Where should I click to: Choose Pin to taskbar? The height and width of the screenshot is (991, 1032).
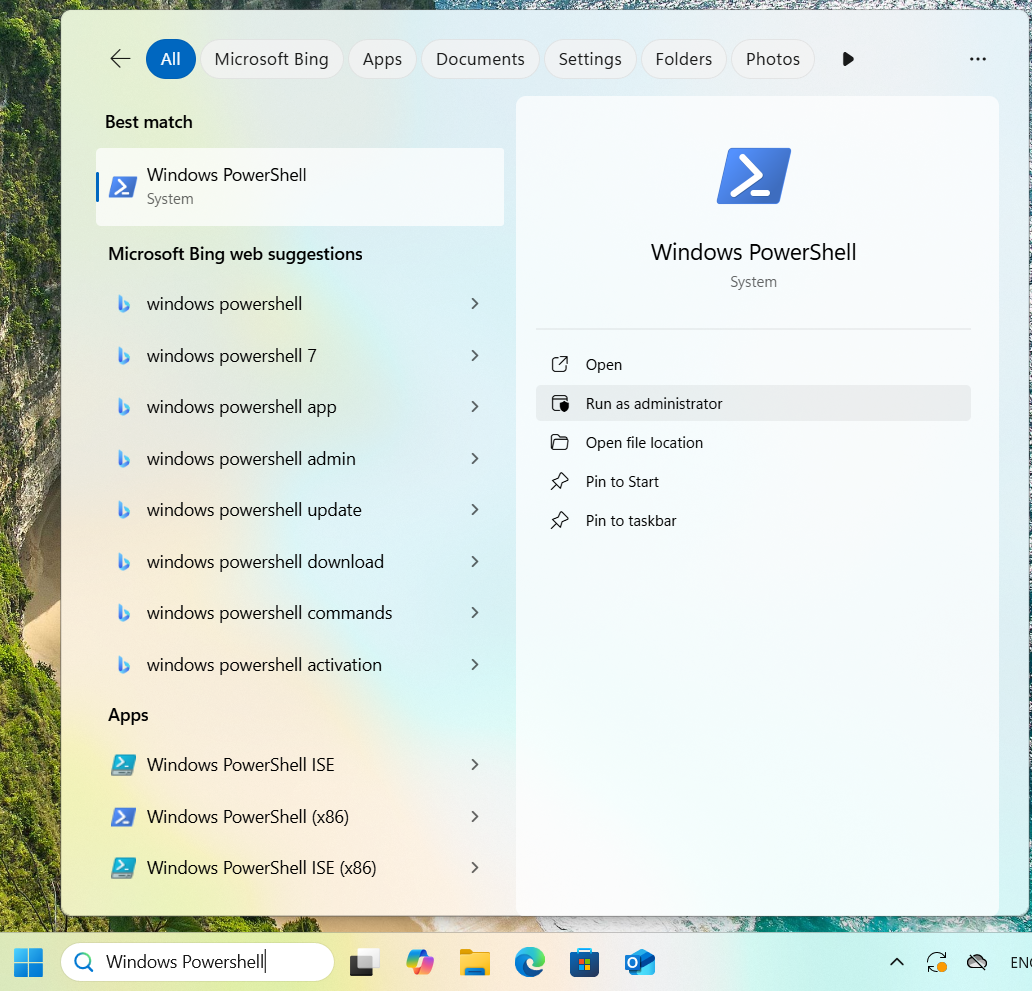point(754,521)
